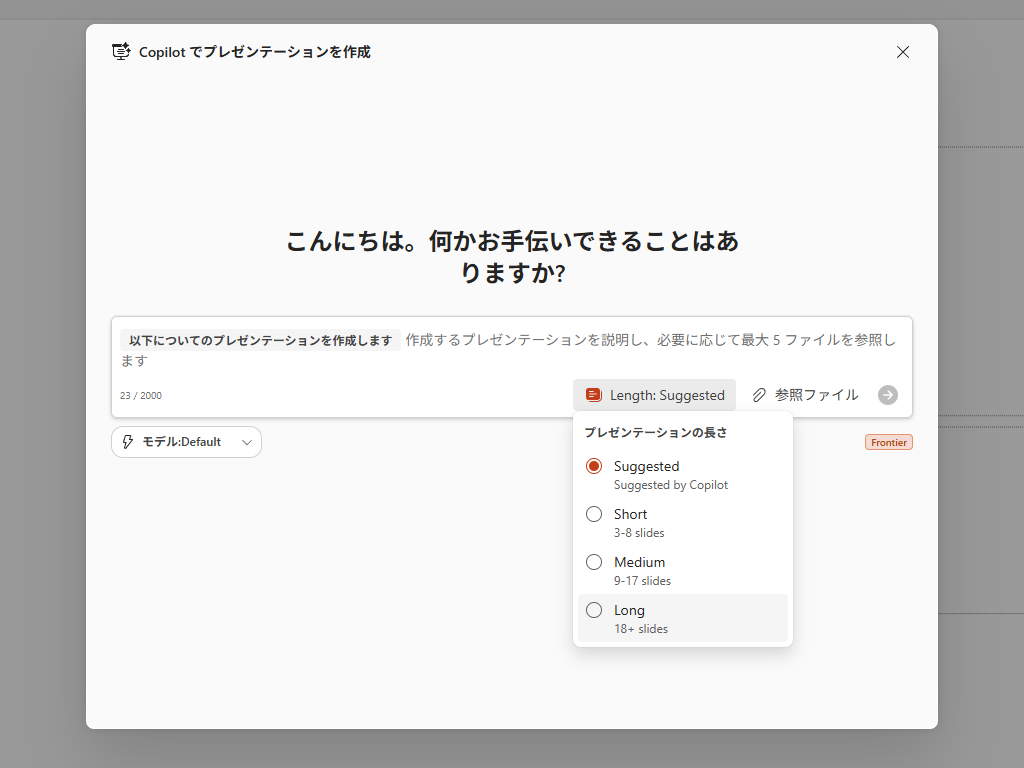Click the 18+ slides description text
Image resolution: width=1024 pixels, height=768 pixels.
pyautogui.click(x=641, y=629)
